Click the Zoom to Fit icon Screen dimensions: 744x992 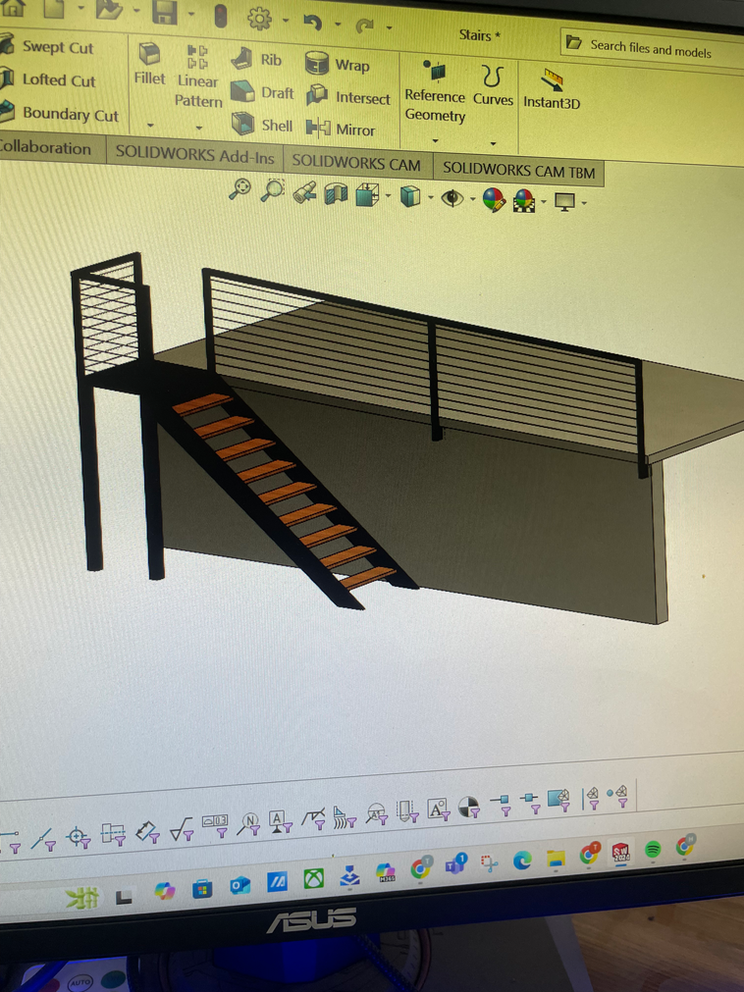(x=240, y=189)
